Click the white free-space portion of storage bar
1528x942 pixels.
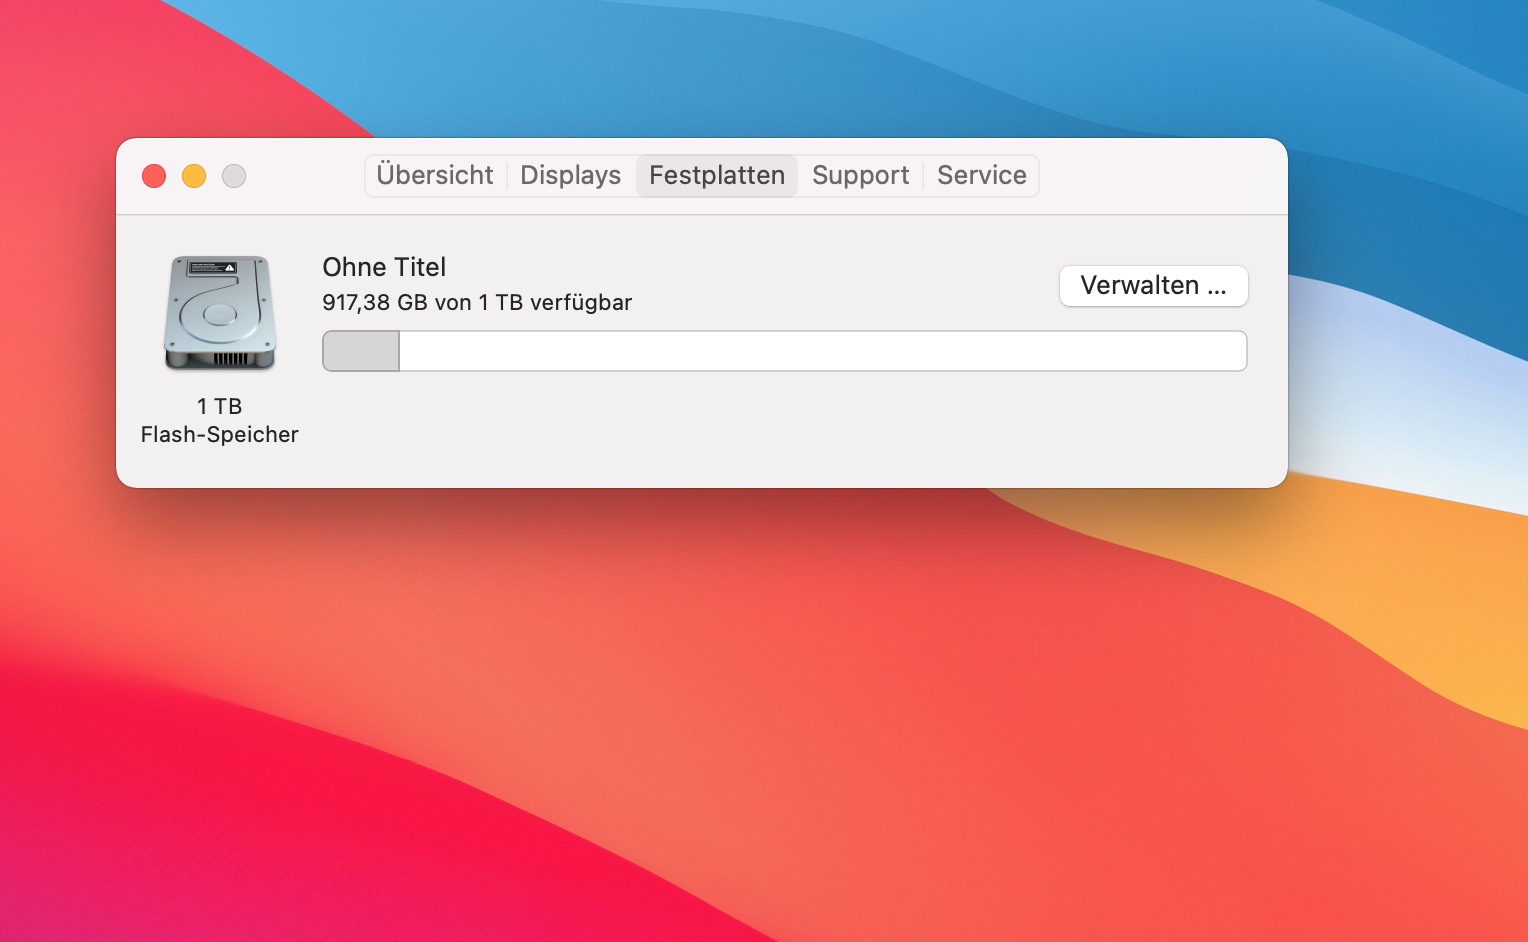point(820,352)
